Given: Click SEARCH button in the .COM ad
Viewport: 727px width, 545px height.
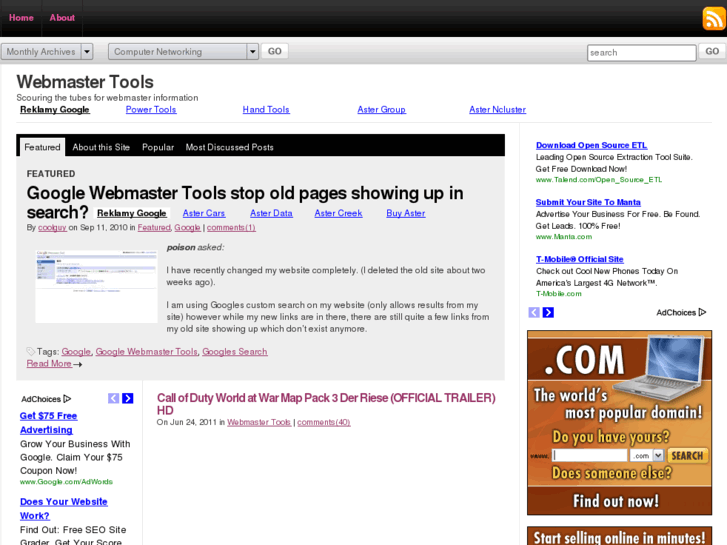Looking at the screenshot, I should click(688, 455).
